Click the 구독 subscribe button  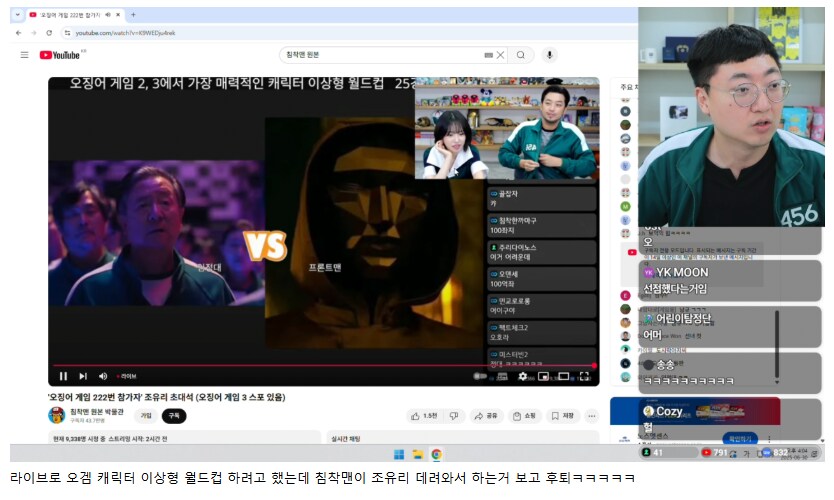(x=174, y=415)
